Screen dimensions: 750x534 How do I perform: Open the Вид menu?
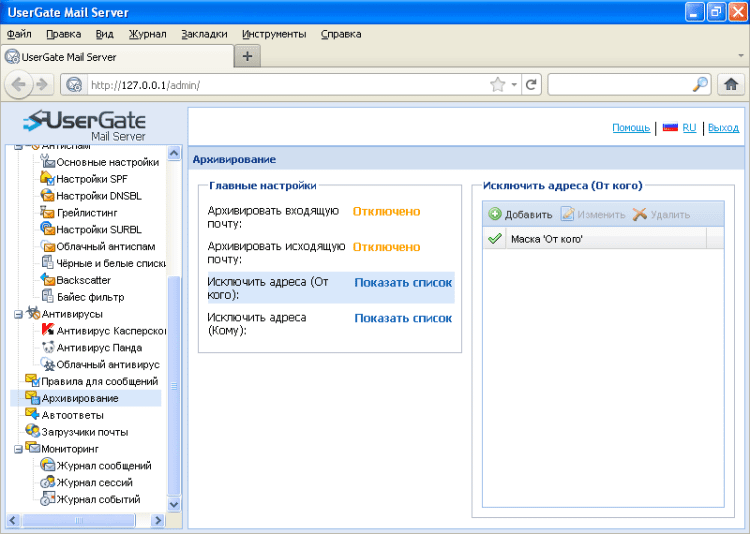point(104,34)
